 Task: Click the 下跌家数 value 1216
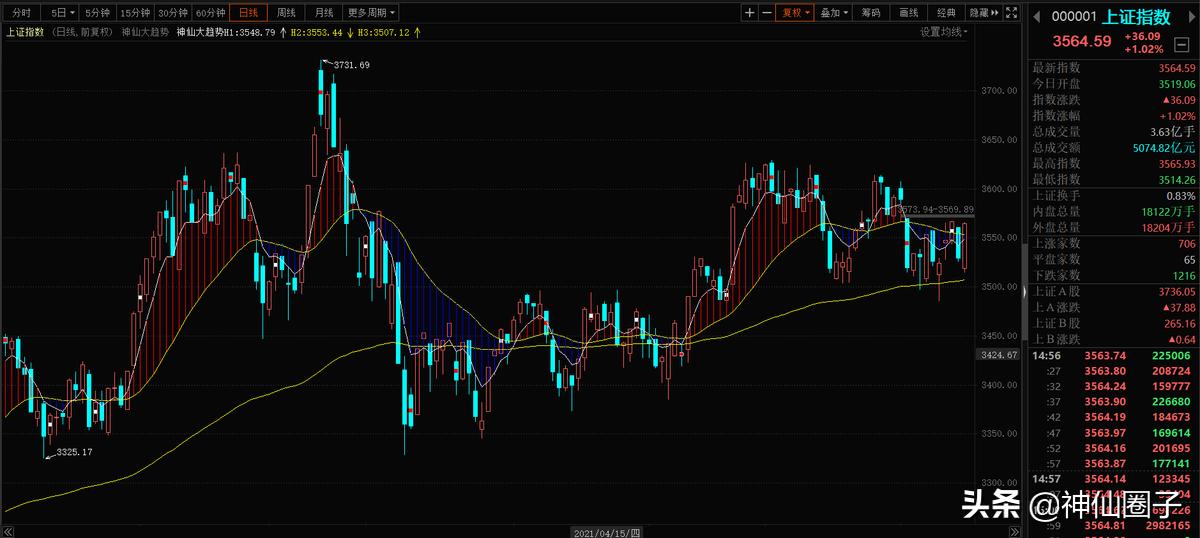[1183, 275]
